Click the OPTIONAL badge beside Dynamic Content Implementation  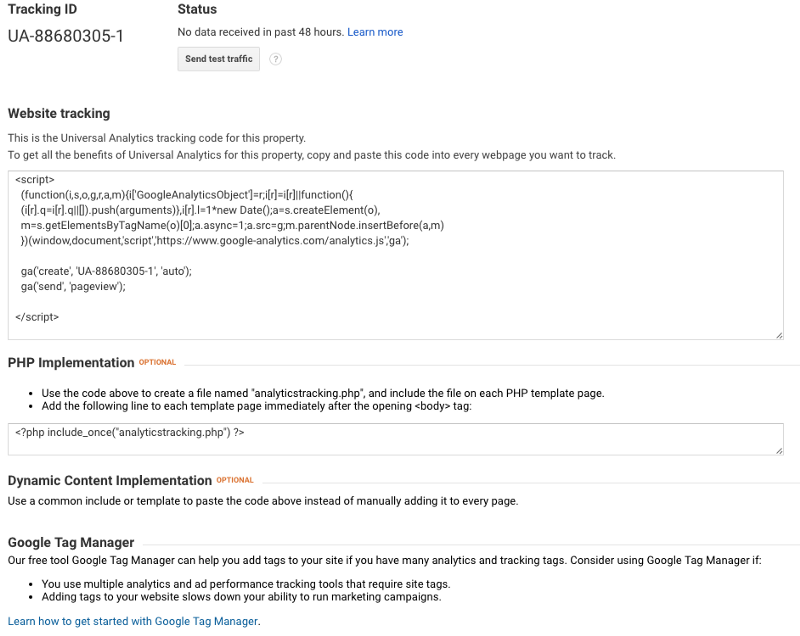coord(235,480)
